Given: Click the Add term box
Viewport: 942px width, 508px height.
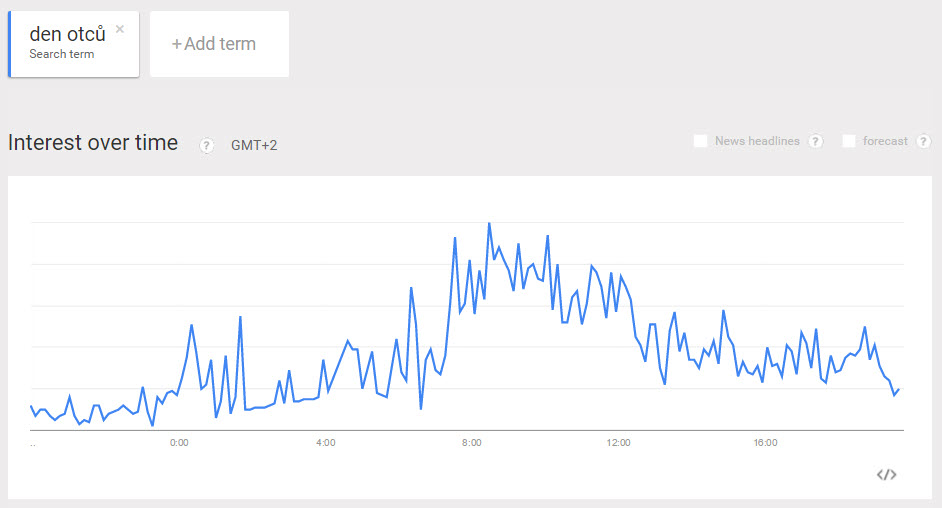Looking at the screenshot, I should (219, 44).
